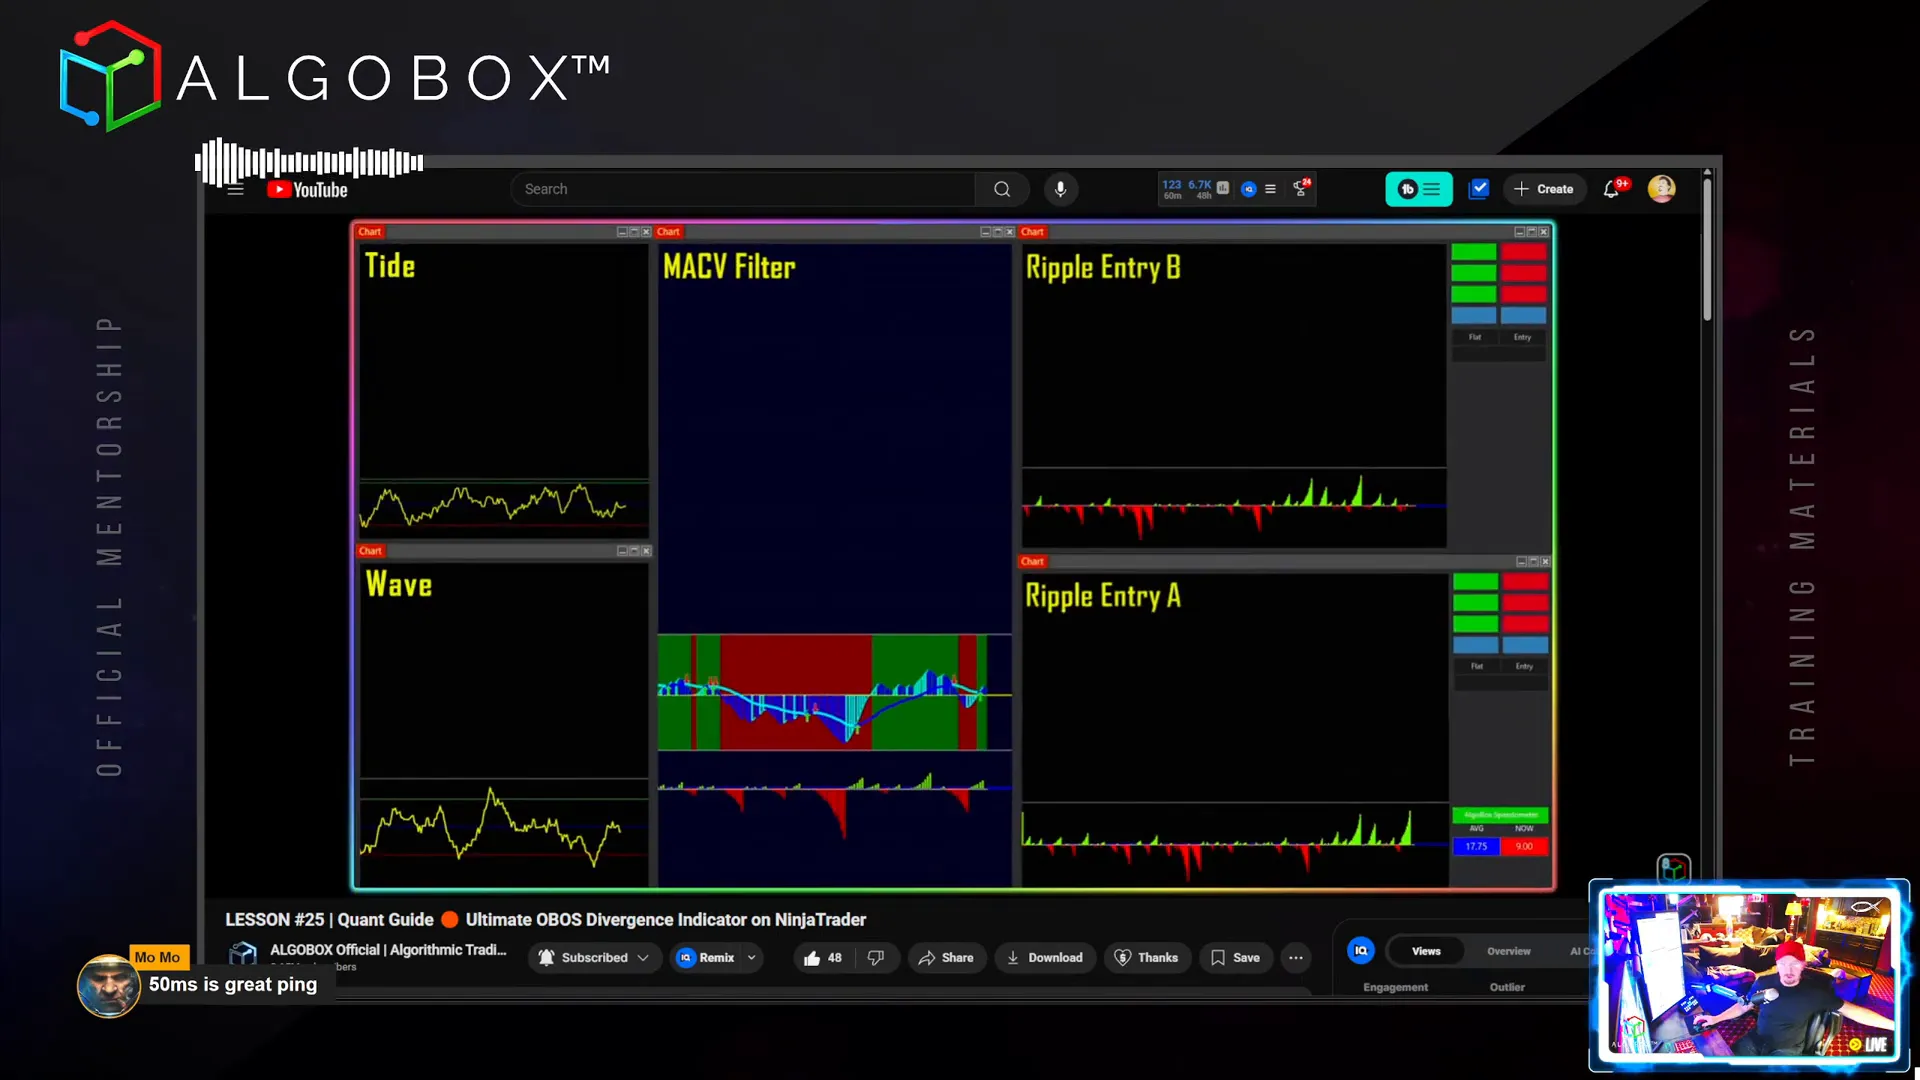Screen dimensions: 1920x1080
Task: Open the vidIQ list menu icon
Action: coord(1270,189)
